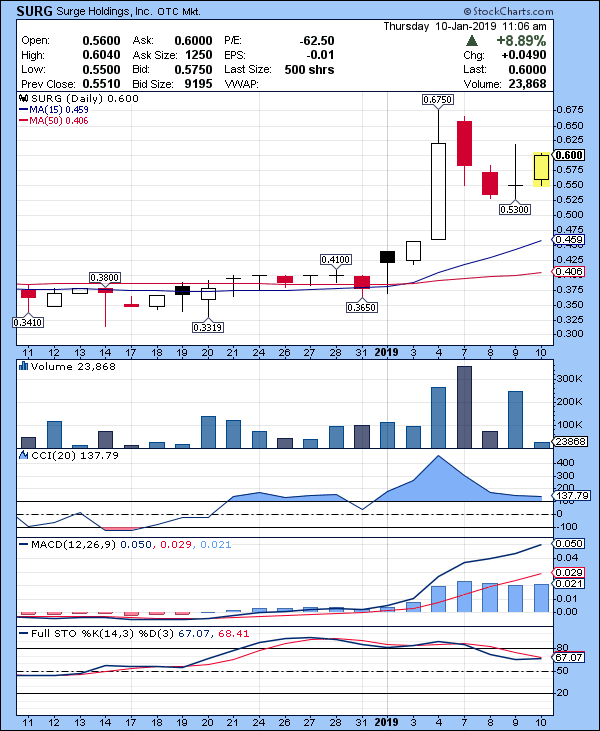Click the blue MA(15) legend line
This screenshot has width=600, height=731.
click(x=23, y=110)
